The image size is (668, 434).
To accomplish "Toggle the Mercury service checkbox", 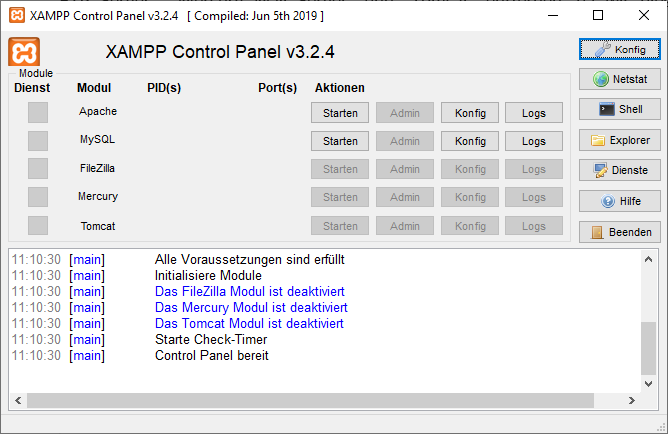I will click(38, 197).
